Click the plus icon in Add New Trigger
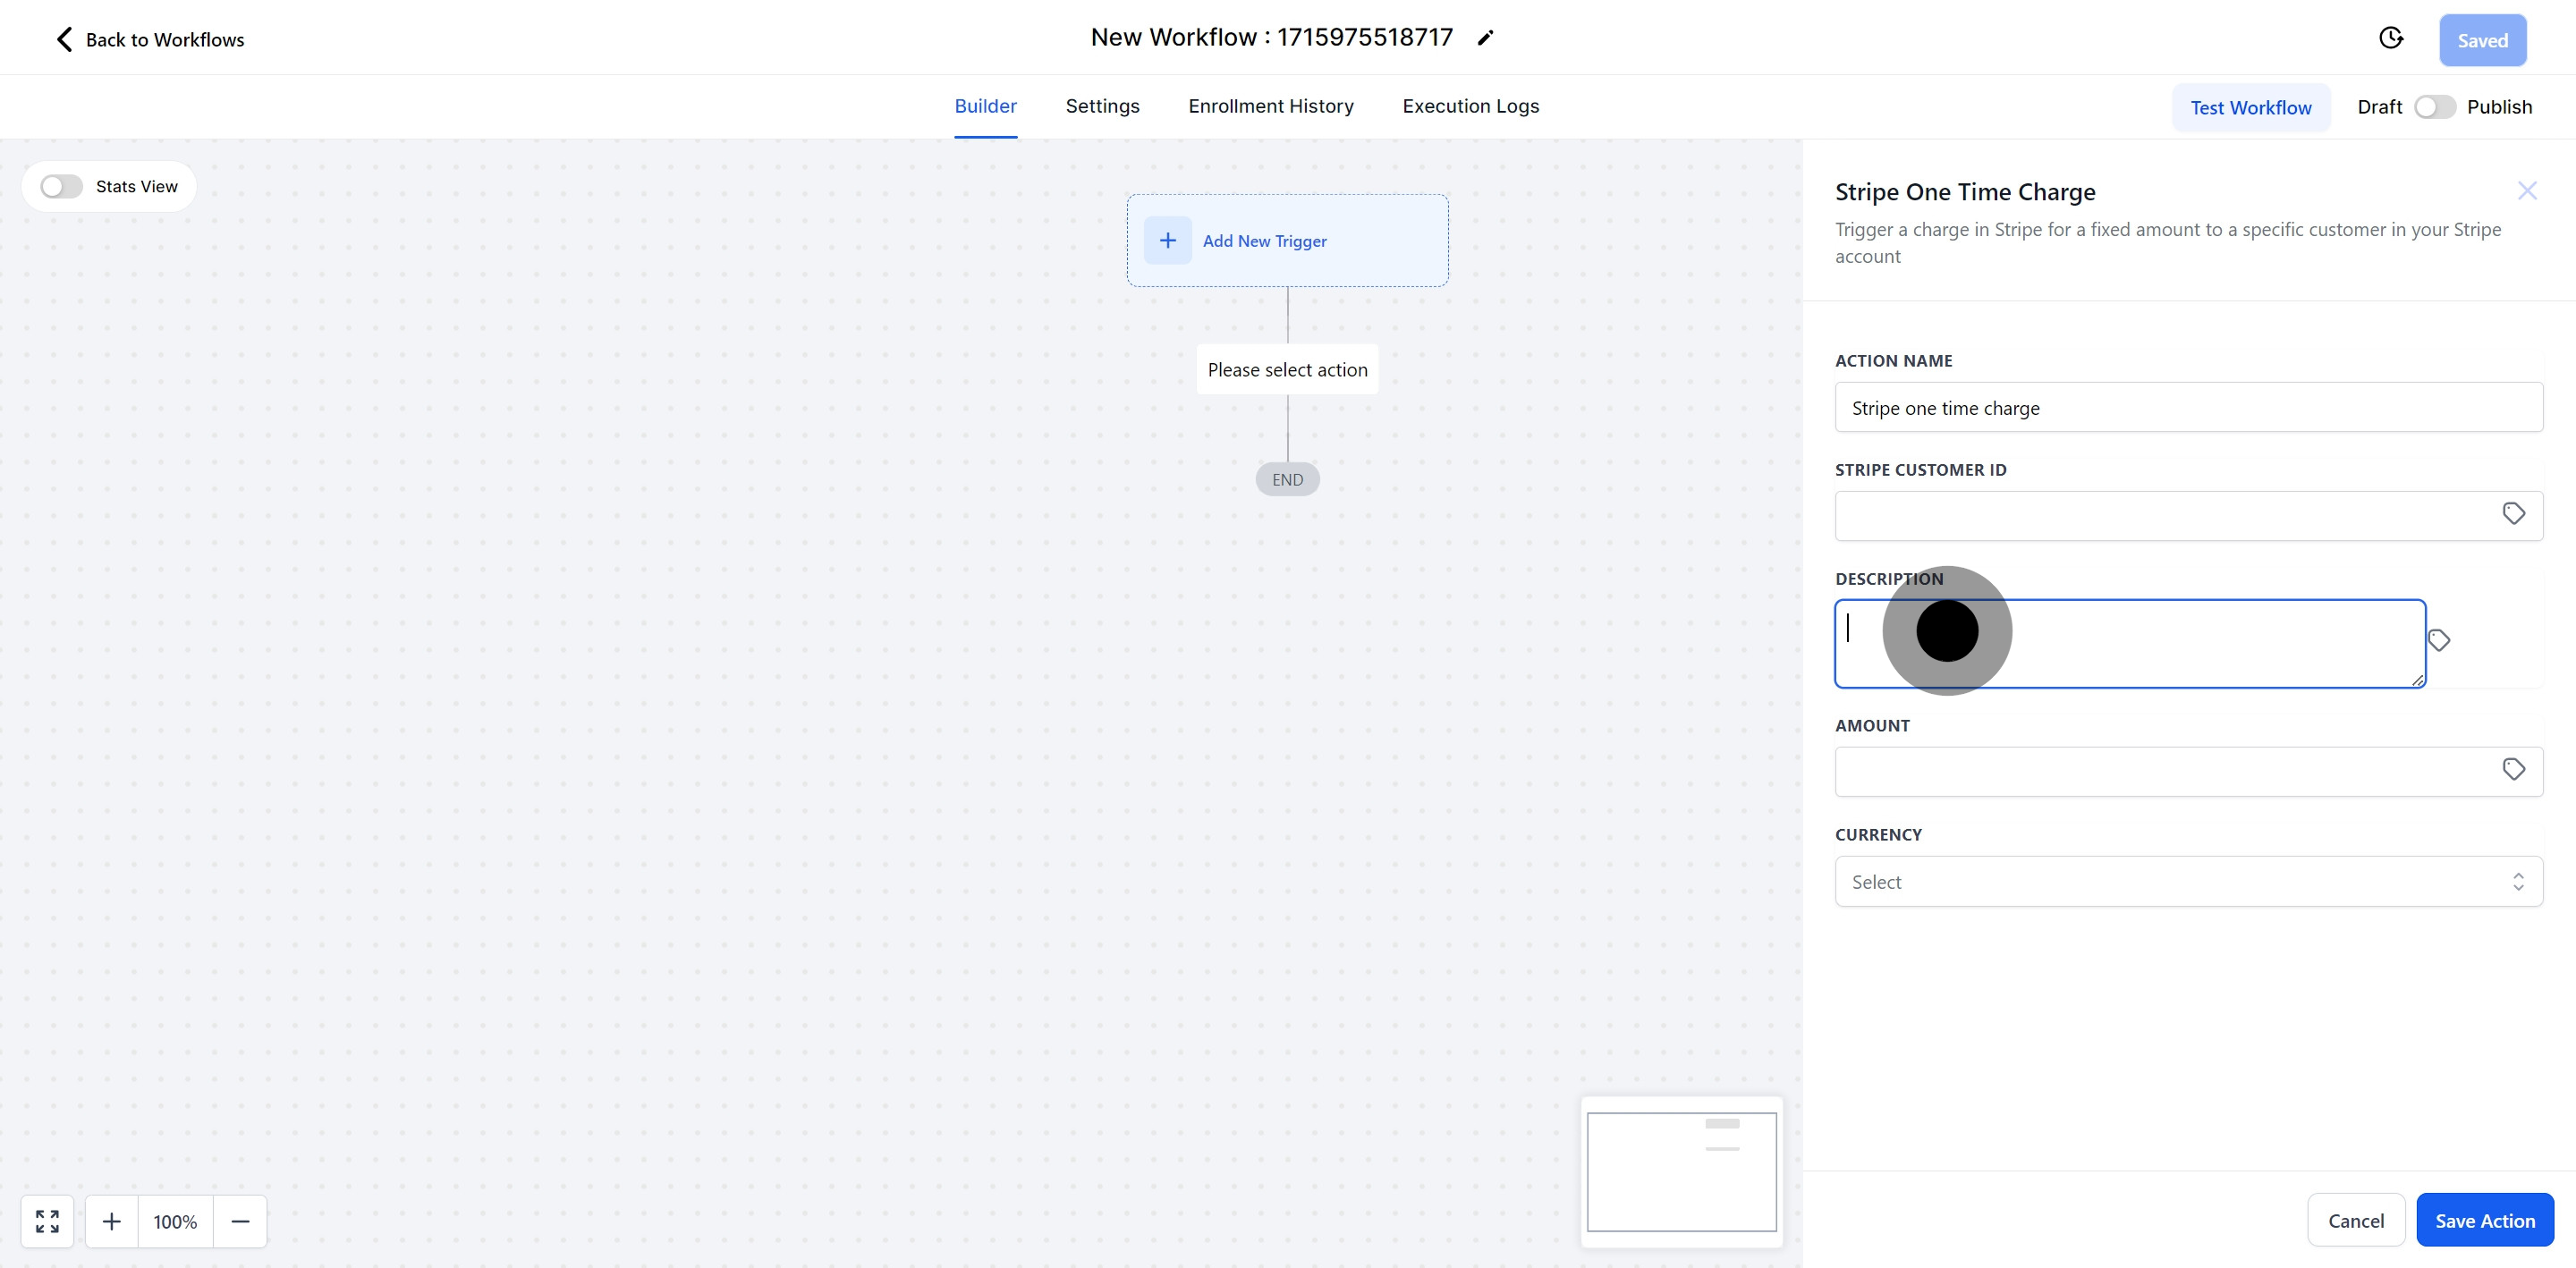 tap(1167, 240)
